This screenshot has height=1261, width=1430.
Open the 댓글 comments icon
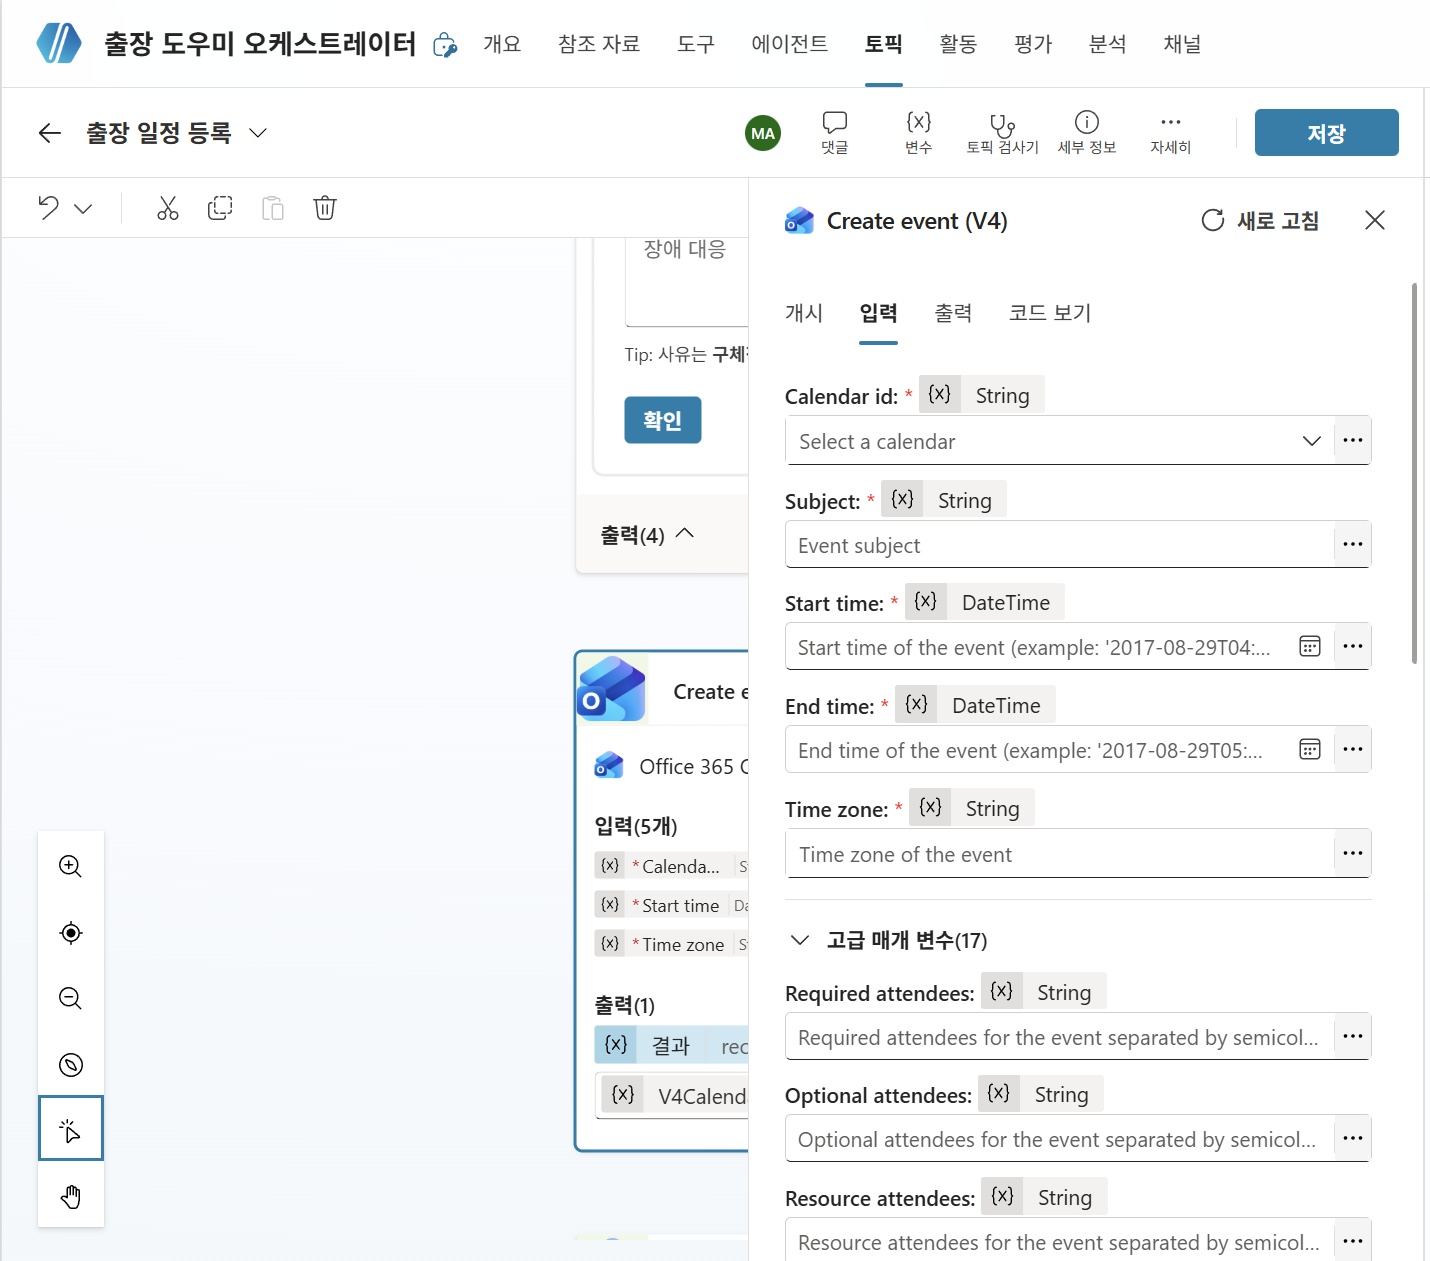click(834, 133)
